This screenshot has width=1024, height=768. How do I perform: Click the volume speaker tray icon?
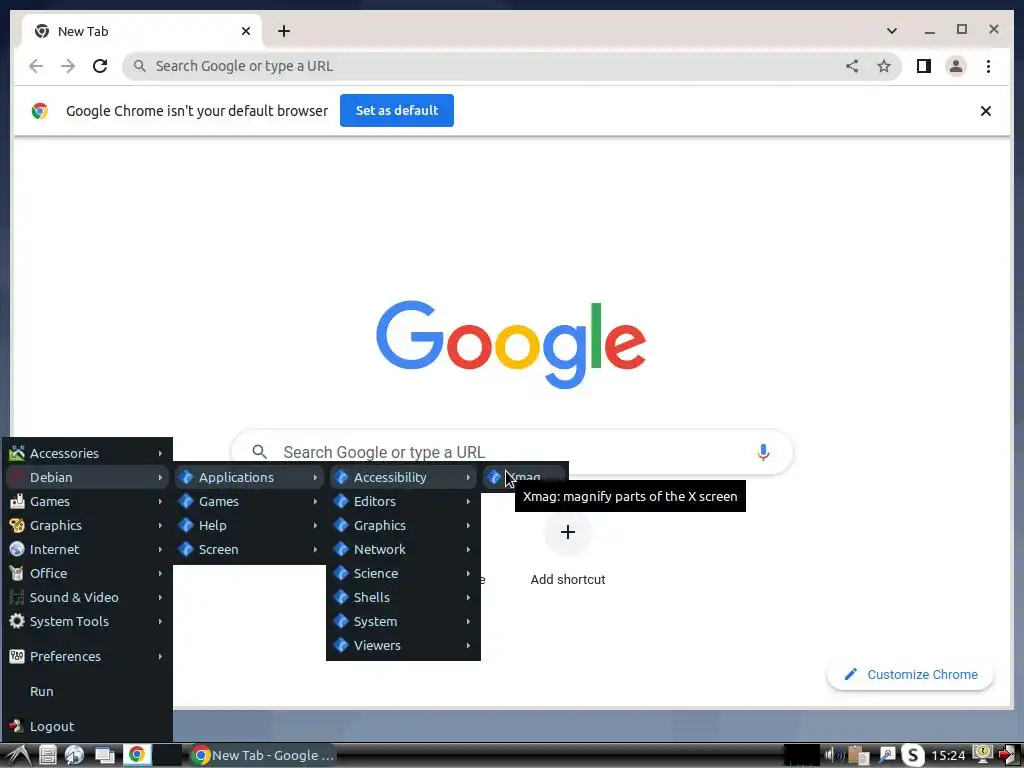(x=833, y=756)
